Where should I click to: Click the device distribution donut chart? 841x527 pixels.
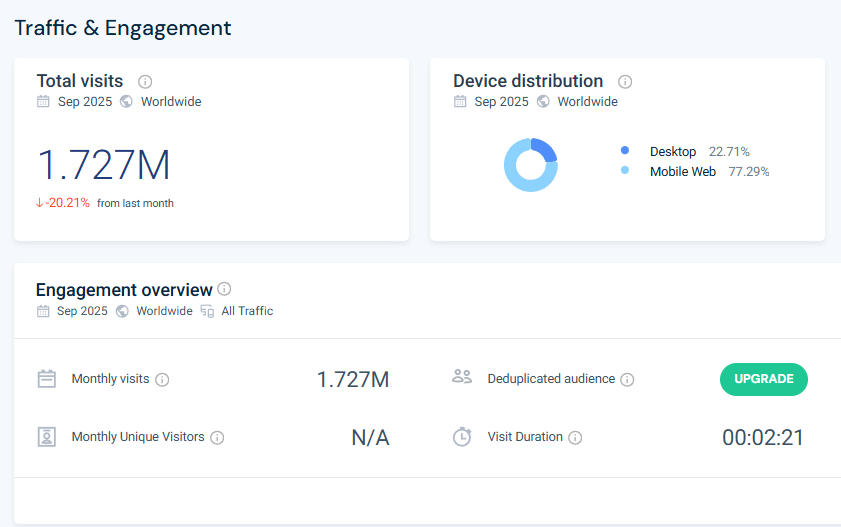point(530,165)
